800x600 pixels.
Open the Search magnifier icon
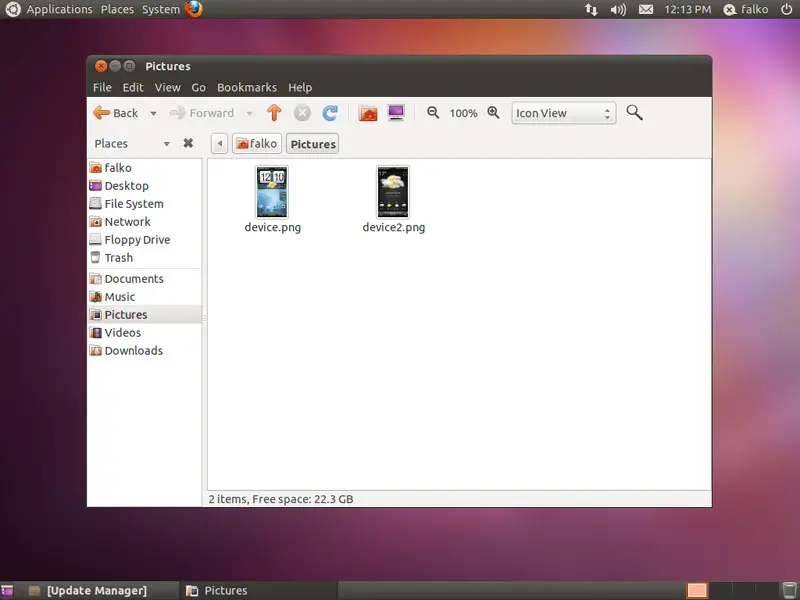click(634, 113)
